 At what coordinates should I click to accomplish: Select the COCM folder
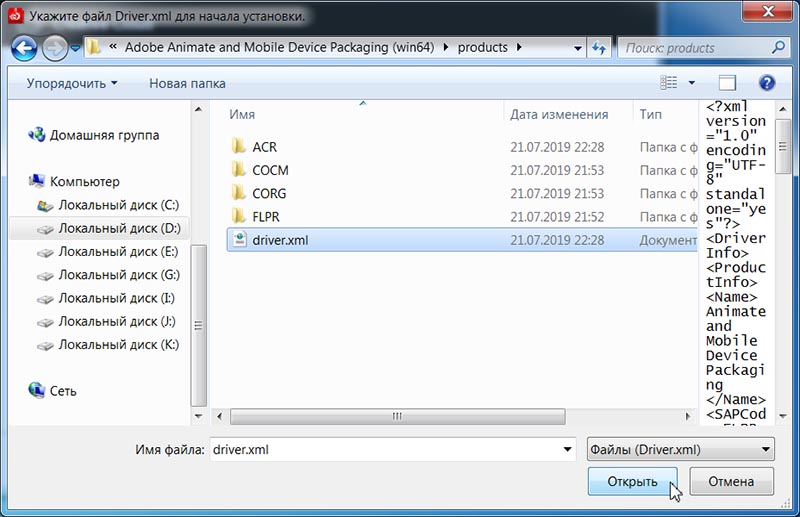coord(270,170)
